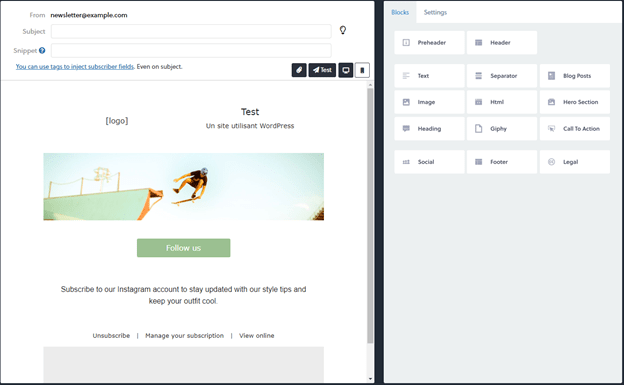Select the Test site title text
This screenshot has width=624, height=385.
click(250, 112)
